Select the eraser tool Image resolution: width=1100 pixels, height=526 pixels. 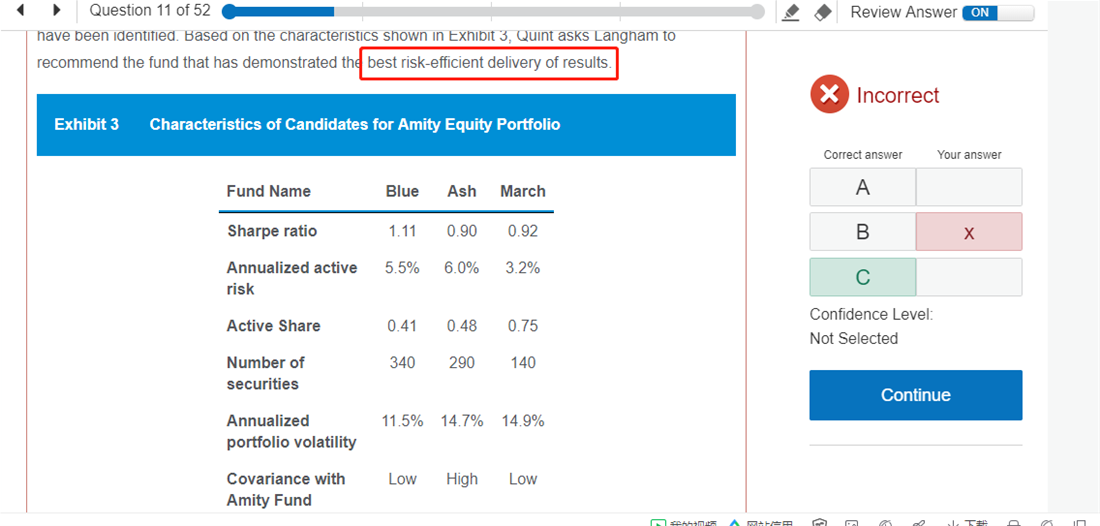tap(822, 12)
